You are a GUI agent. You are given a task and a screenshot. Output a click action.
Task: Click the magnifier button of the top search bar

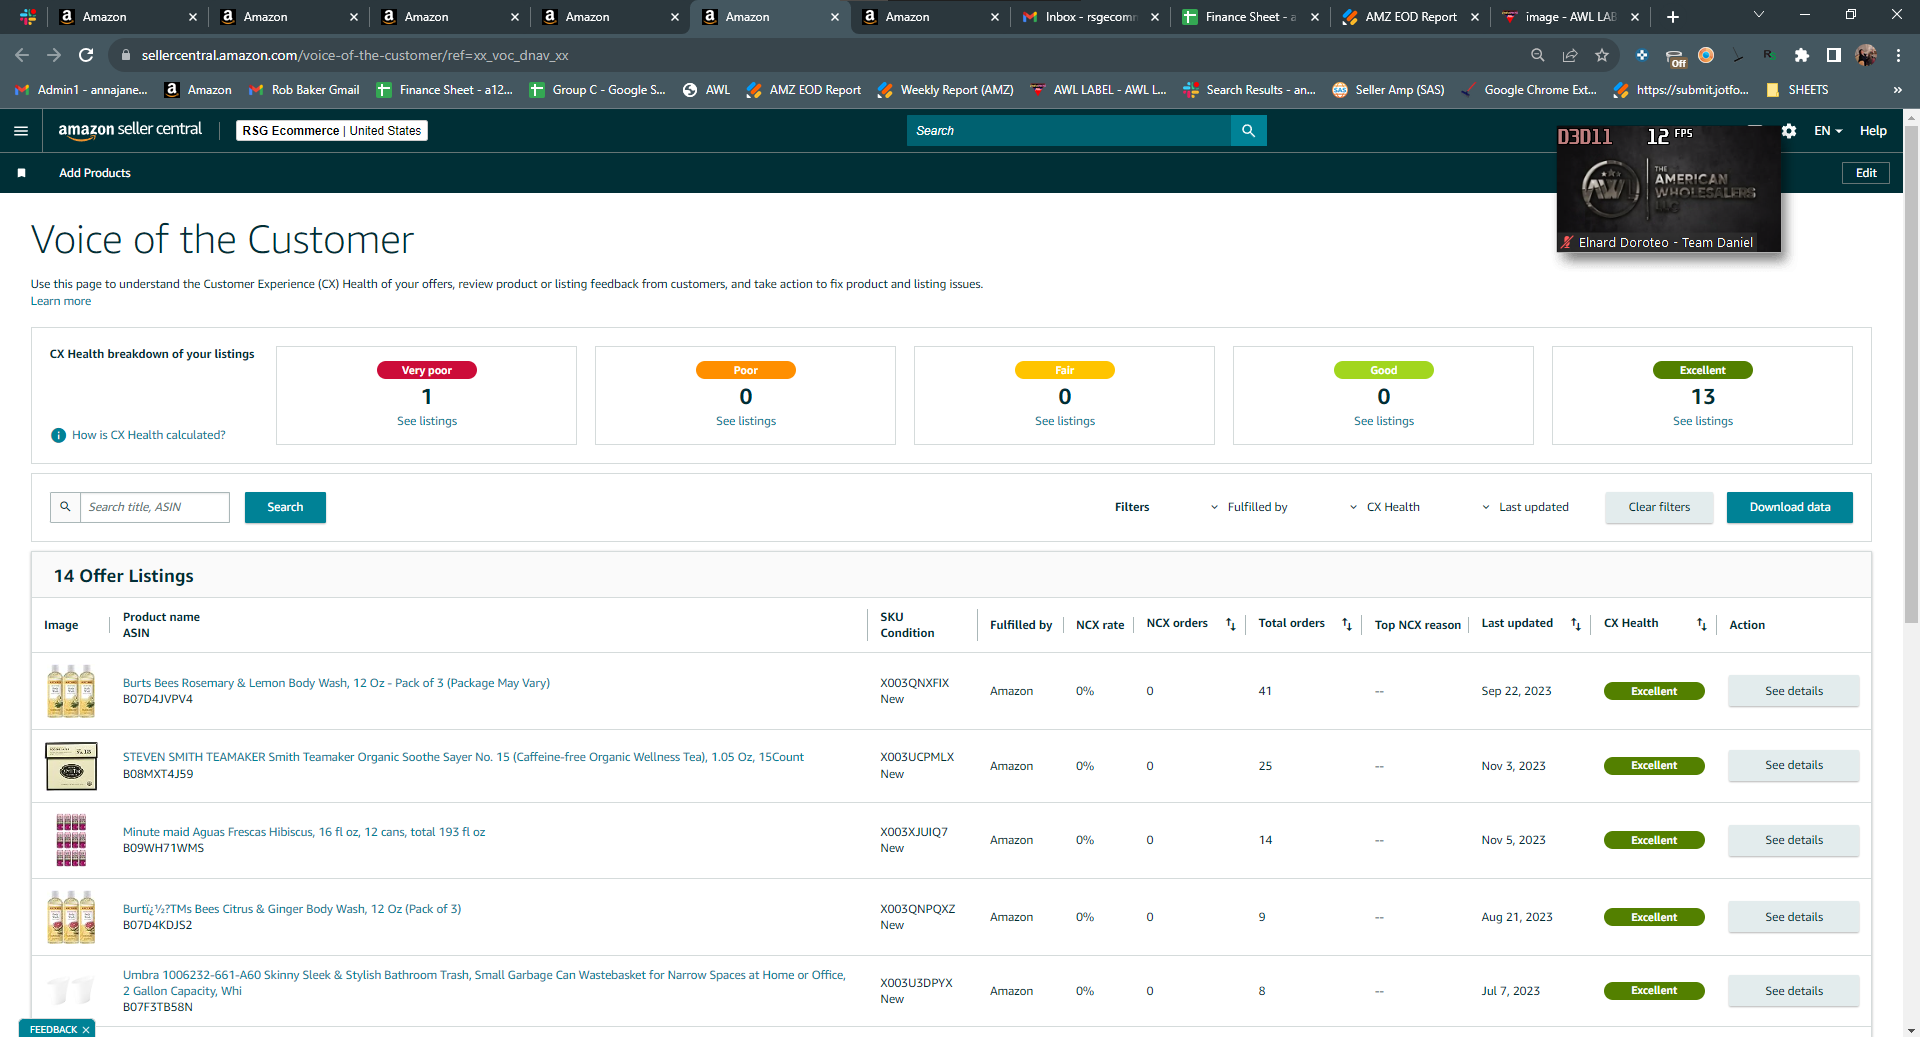coord(1248,131)
